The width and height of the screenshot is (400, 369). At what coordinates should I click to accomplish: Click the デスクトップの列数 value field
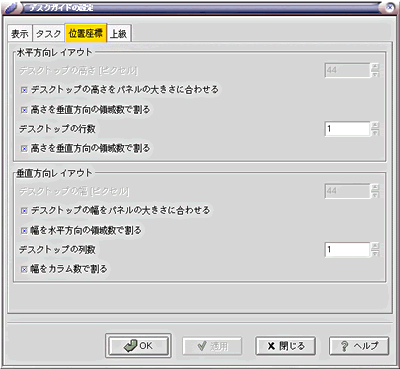pos(347,249)
